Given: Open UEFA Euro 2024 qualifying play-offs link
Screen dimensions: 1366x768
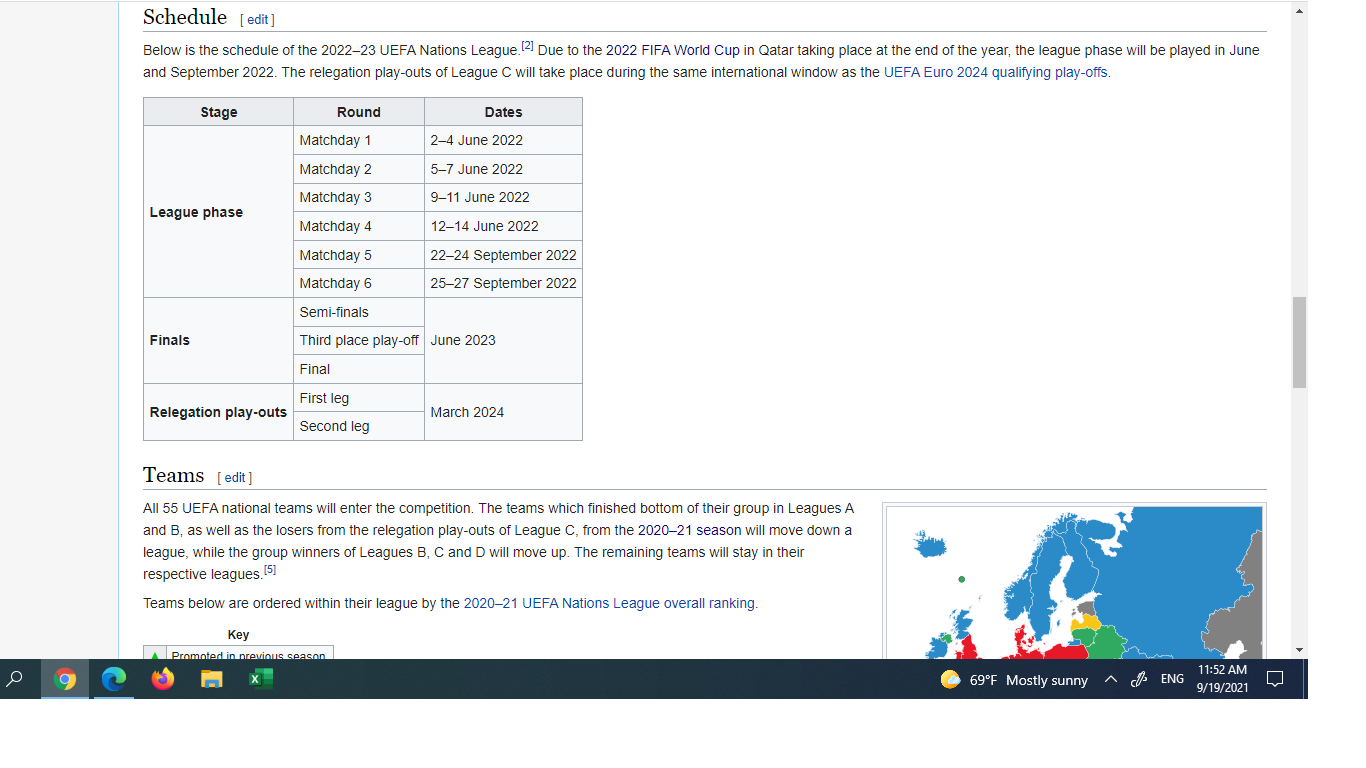Looking at the screenshot, I should coord(996,72).
